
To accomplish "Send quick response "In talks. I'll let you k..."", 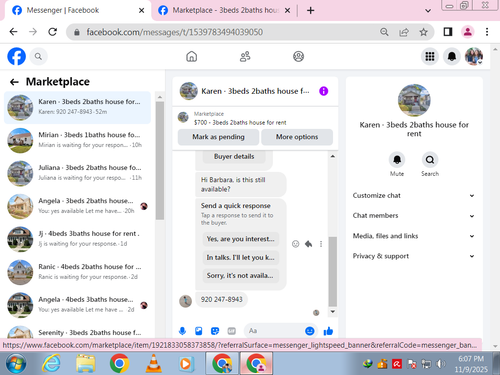I will coord(240,257).
